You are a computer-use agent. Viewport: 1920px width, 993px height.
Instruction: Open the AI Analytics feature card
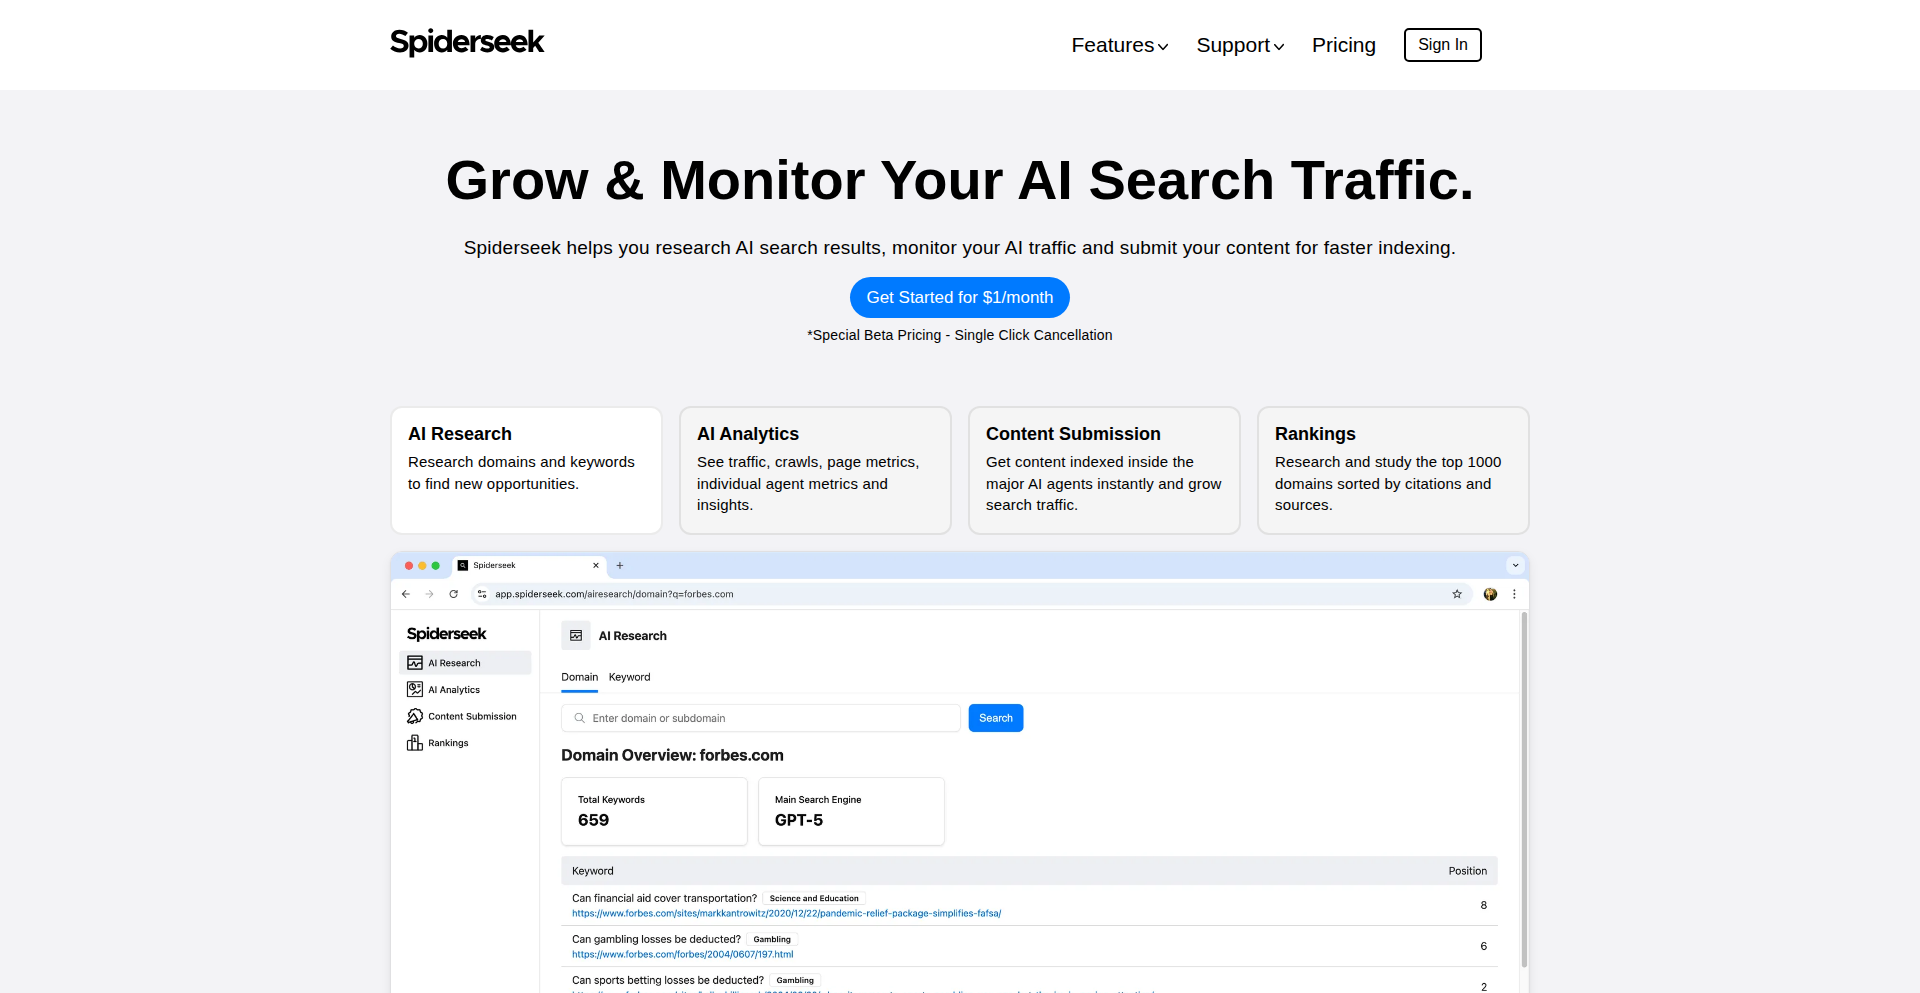(815, 470)
